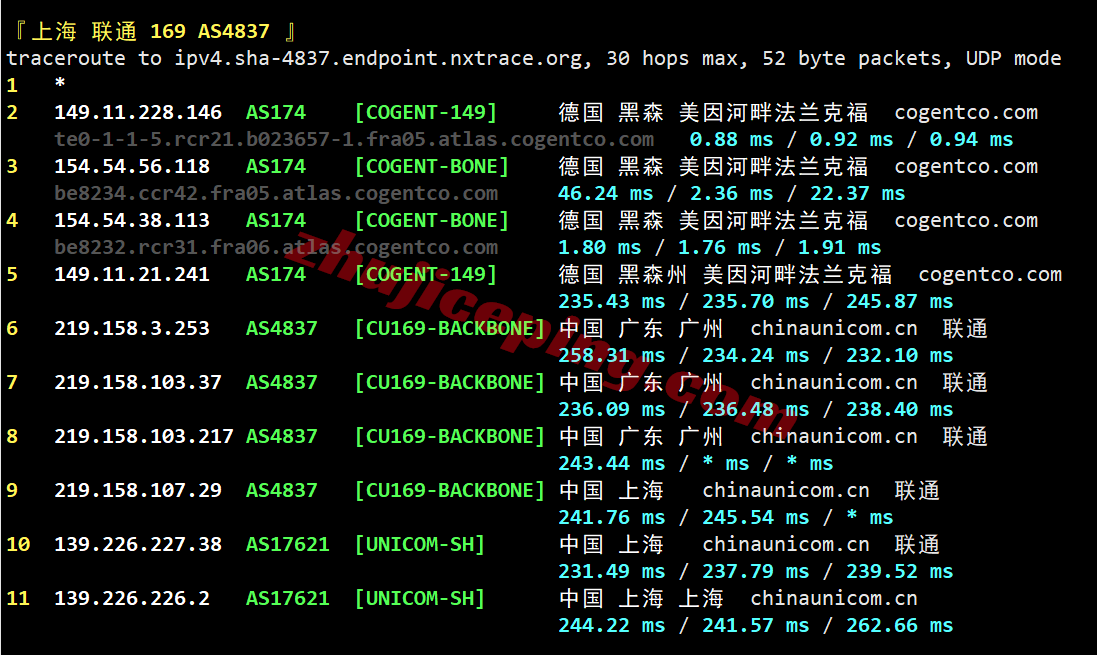Click hostname be8234.ccr42.fra05.atlas.cogentco.com

point(276,193)
